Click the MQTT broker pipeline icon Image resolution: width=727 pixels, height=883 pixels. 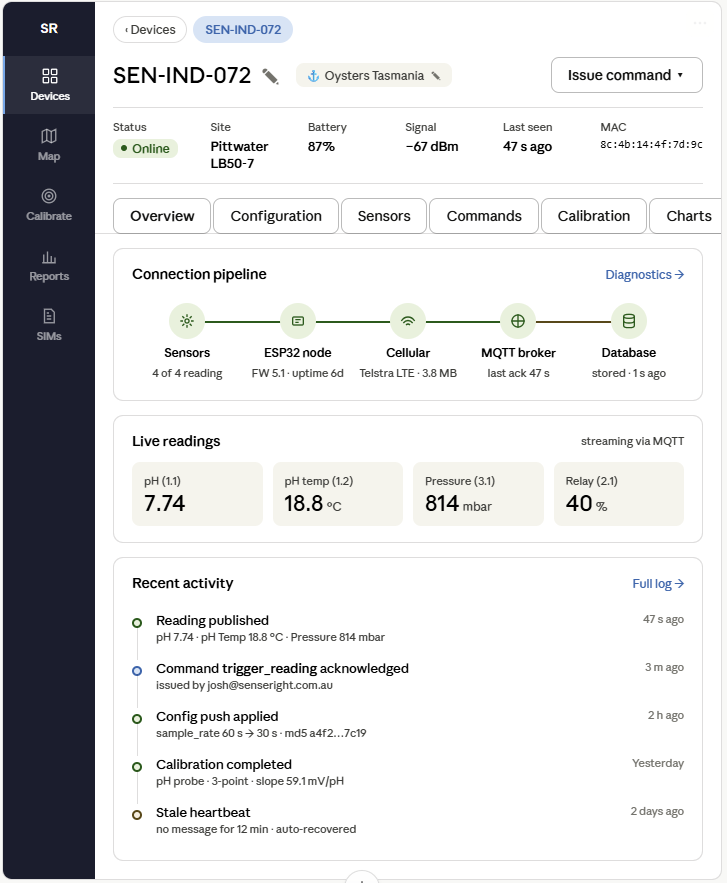[x=518, y=321]
